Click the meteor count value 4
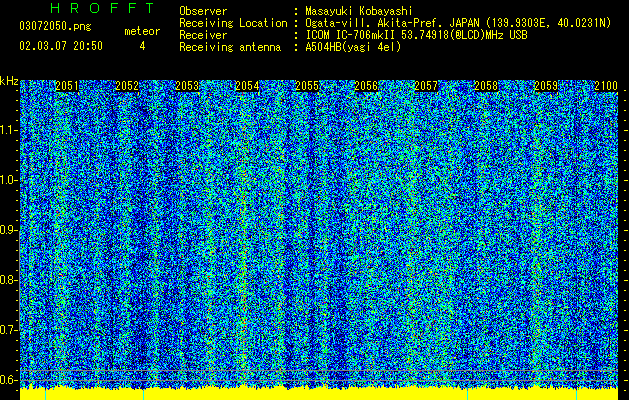 [142, 46]
